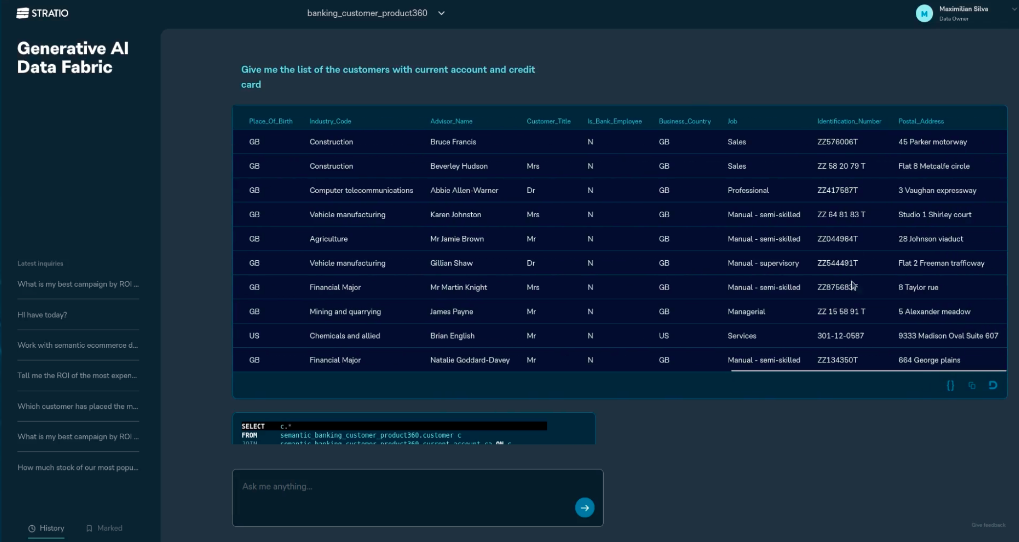
Task: Open 'Which customer has placed the m...' inquiry
Action: coord(78,406)
